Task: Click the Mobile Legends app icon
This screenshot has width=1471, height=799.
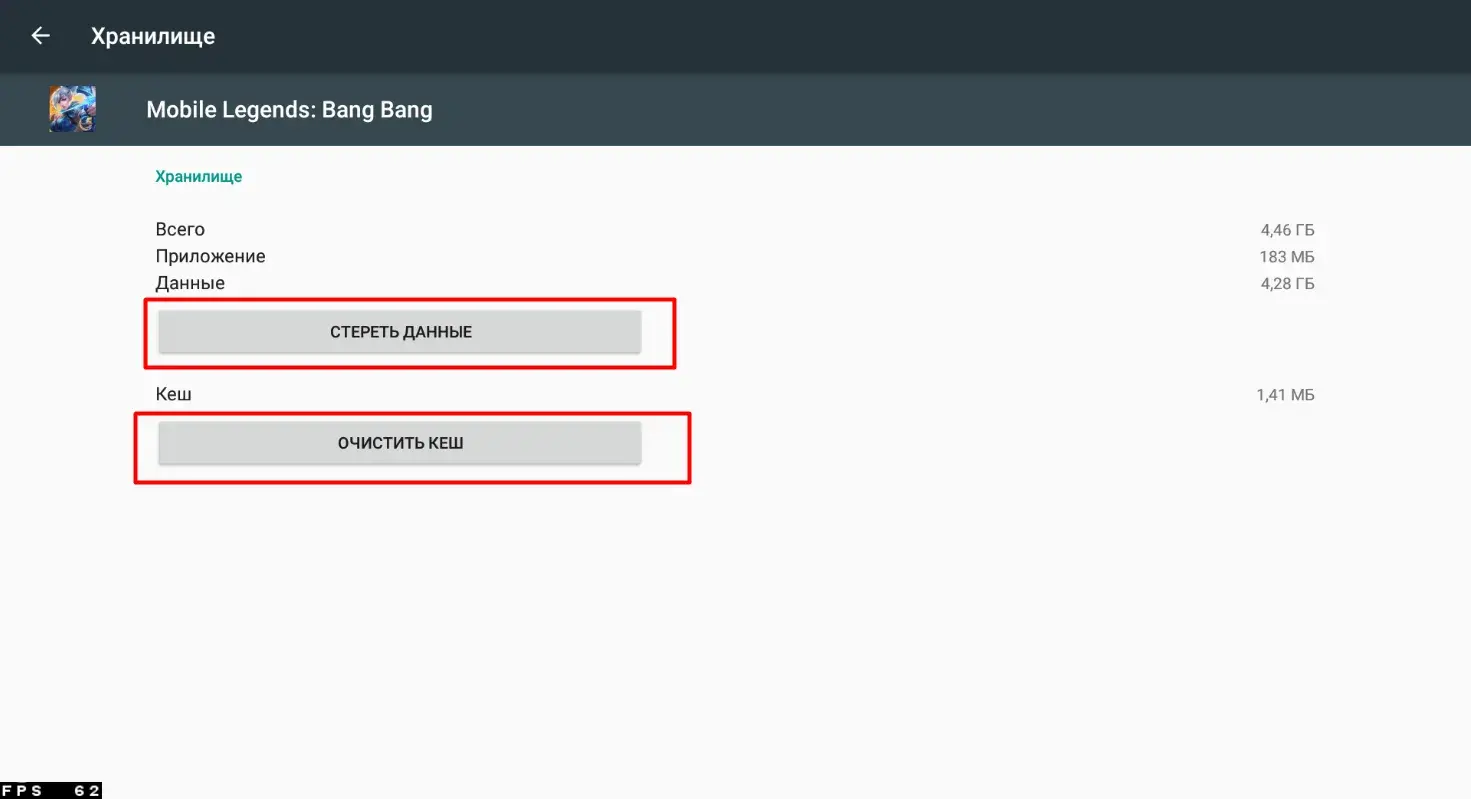Action: pyautogui.click(x=73, y=109)
